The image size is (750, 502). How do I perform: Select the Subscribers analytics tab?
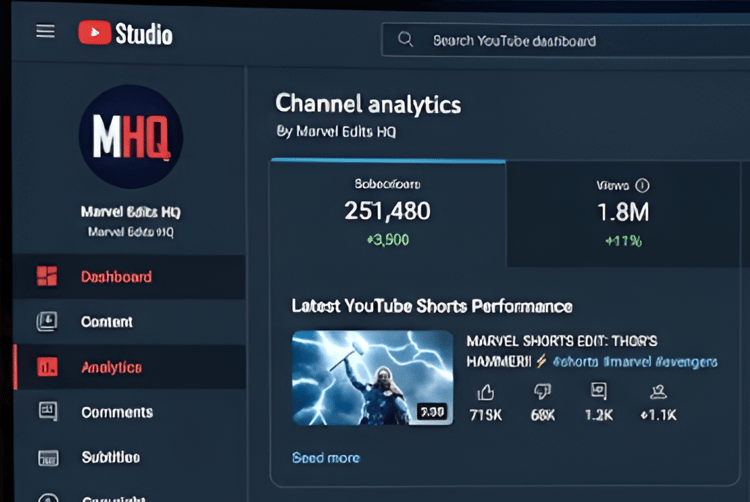click(x=388, y=213)
